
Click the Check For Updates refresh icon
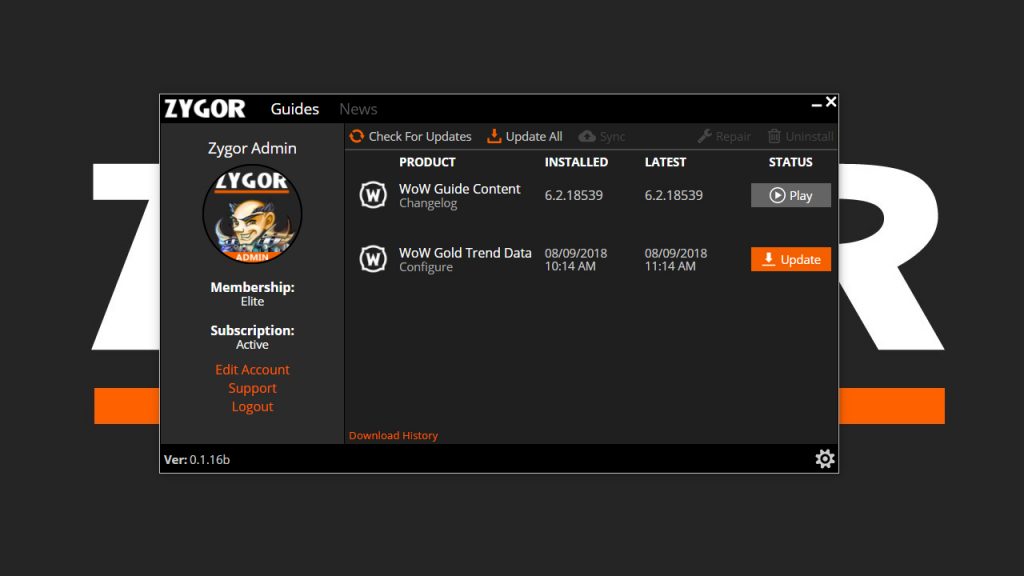[357, 136]
